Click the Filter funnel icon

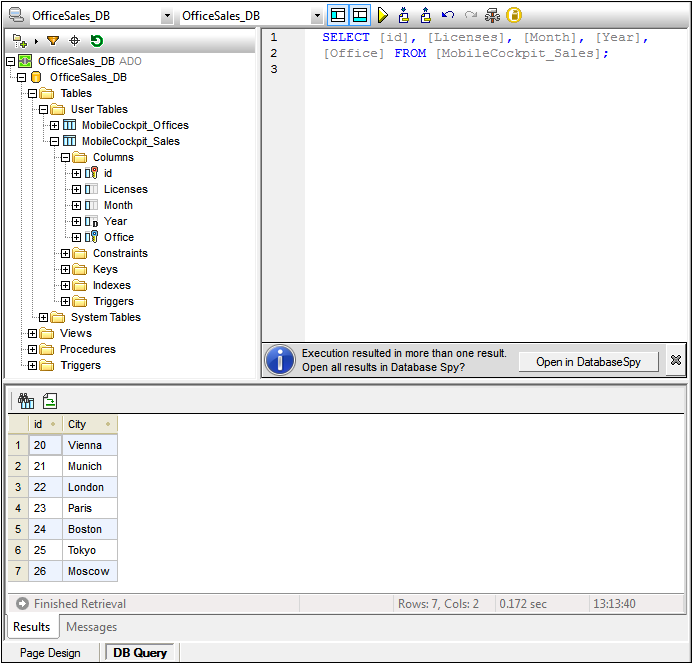tap(53, 41)
